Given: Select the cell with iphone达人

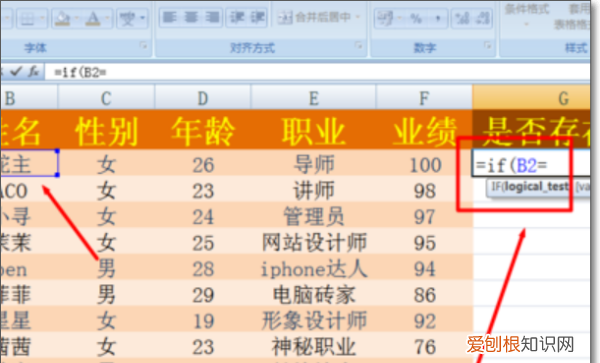Looking at the screenshot, I should [313, 269].
